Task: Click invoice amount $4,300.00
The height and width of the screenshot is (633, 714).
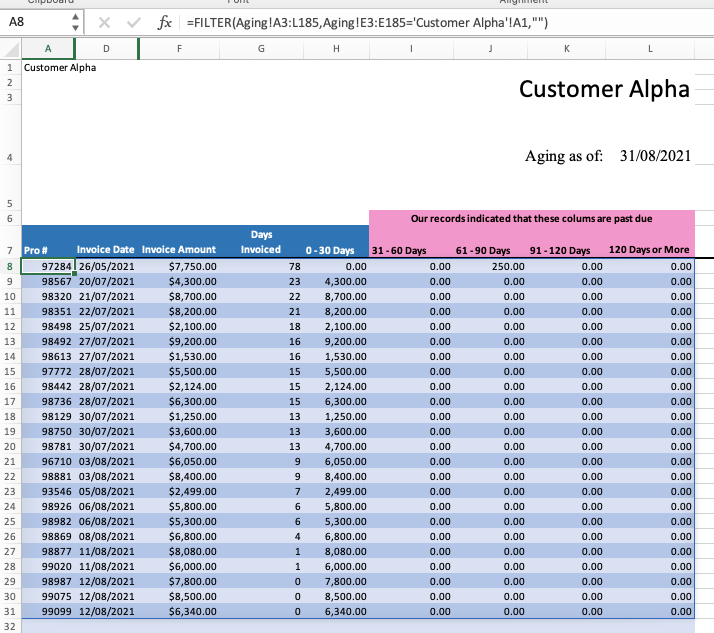Action: pyautogui.click(x=193, y=281)
